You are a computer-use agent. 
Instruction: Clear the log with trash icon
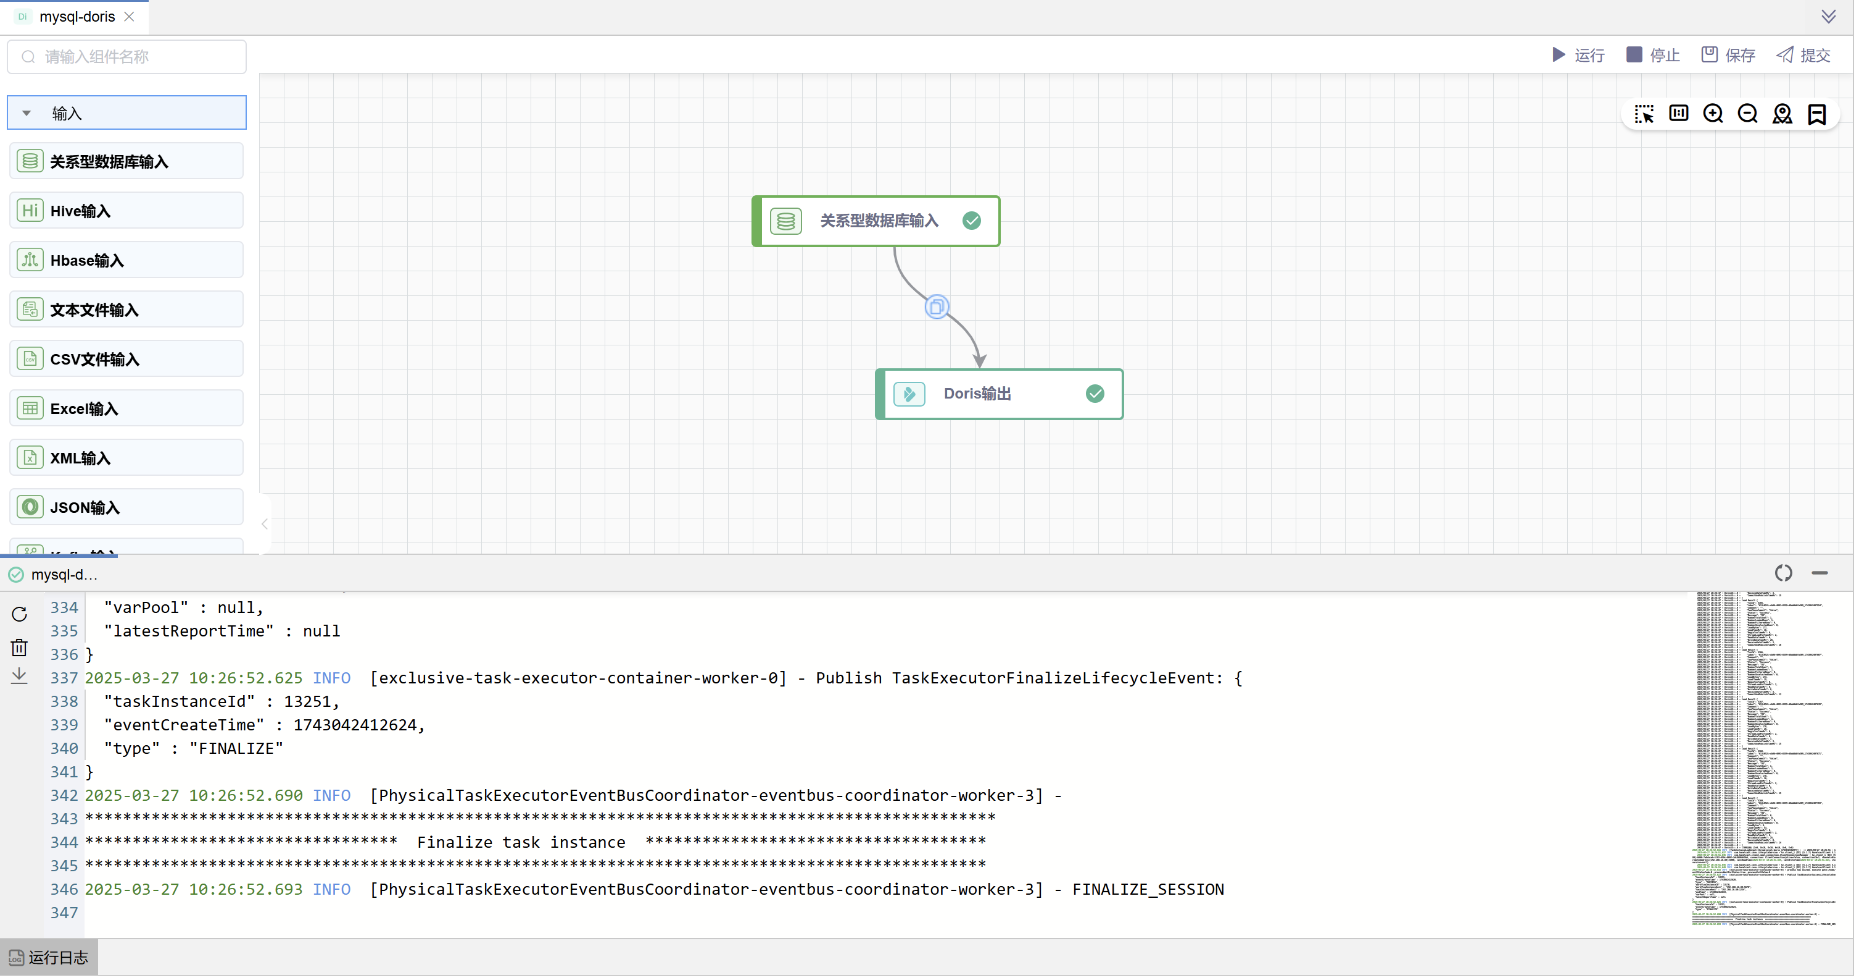(19, 647)
